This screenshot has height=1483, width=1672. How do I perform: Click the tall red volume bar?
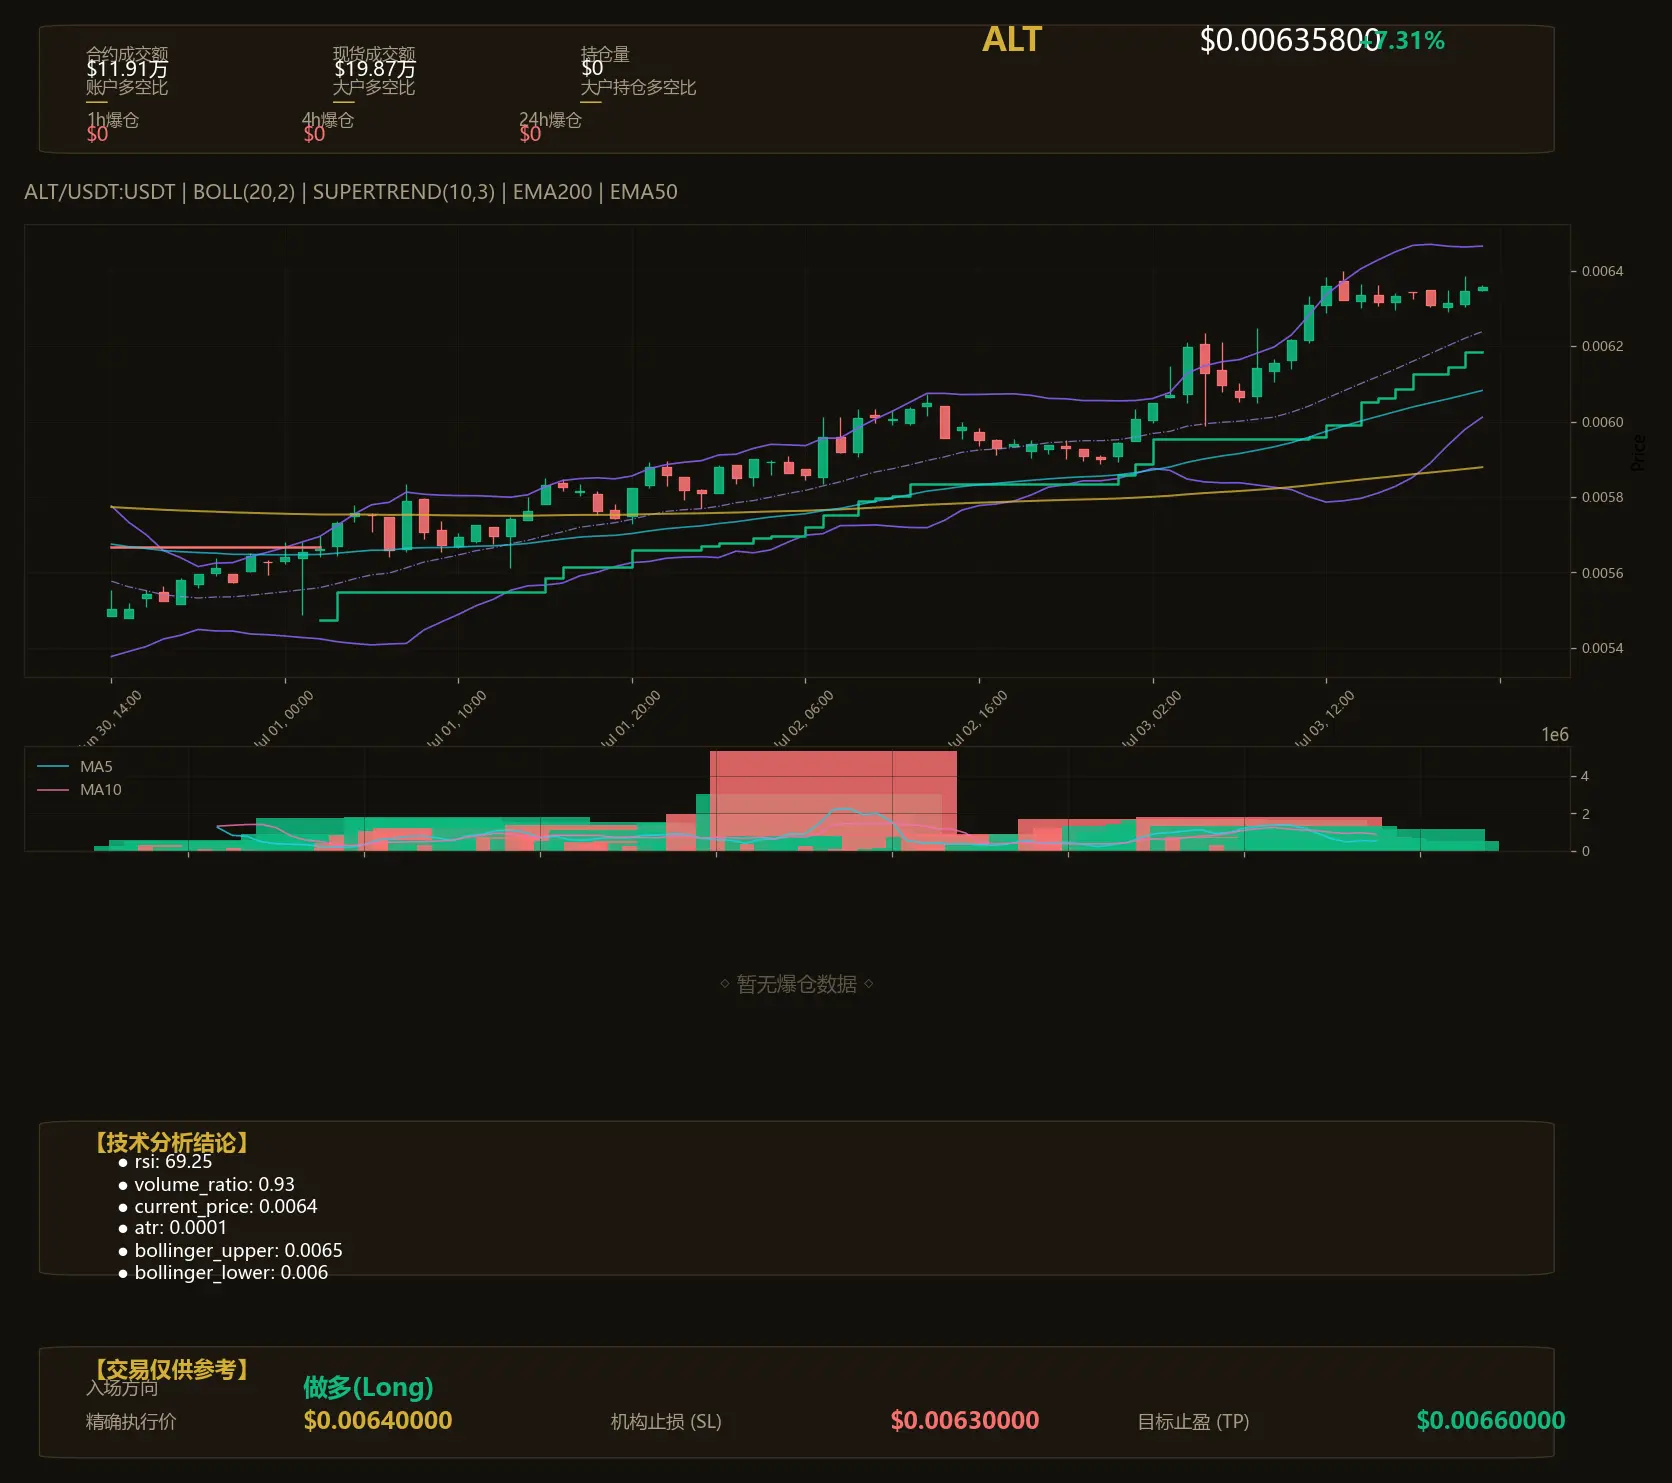pos(833,801)
